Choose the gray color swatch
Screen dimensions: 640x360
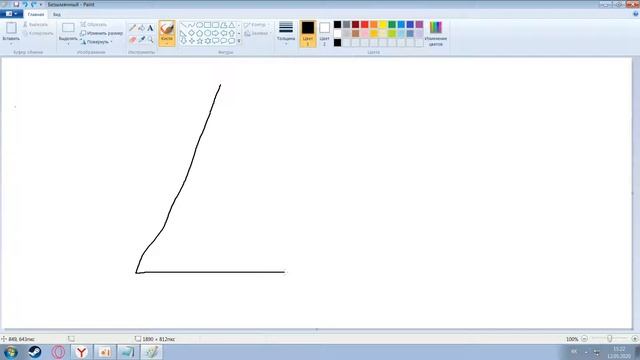tap(347, 24)
